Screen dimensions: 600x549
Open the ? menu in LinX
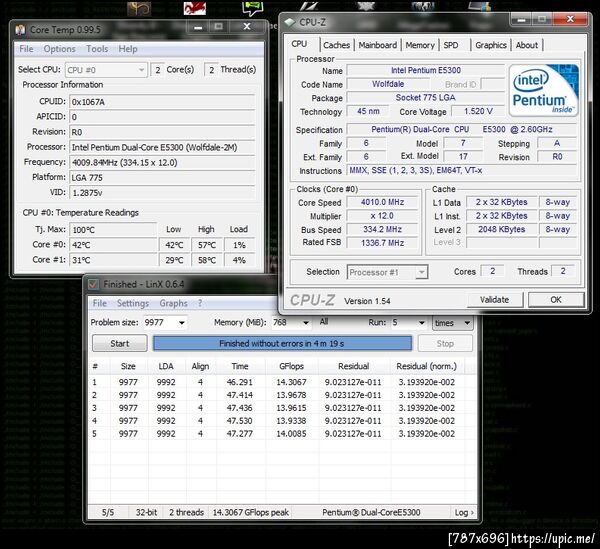point(200,303)
